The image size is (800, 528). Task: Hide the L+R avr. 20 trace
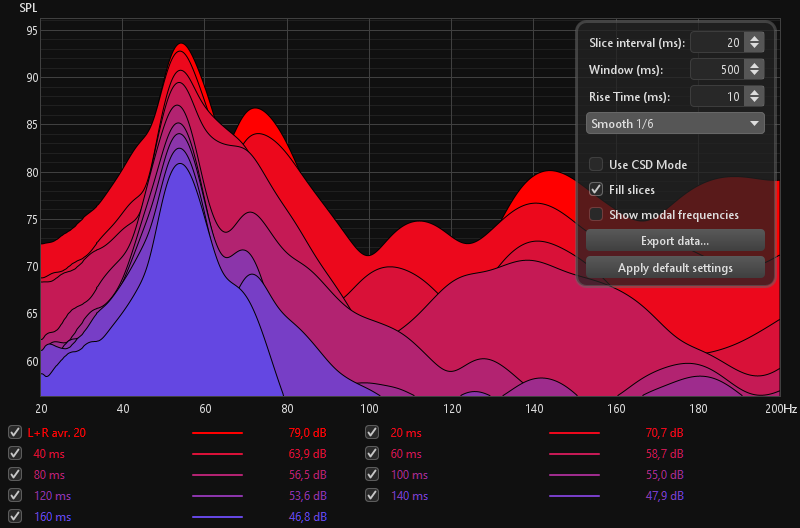14,433
